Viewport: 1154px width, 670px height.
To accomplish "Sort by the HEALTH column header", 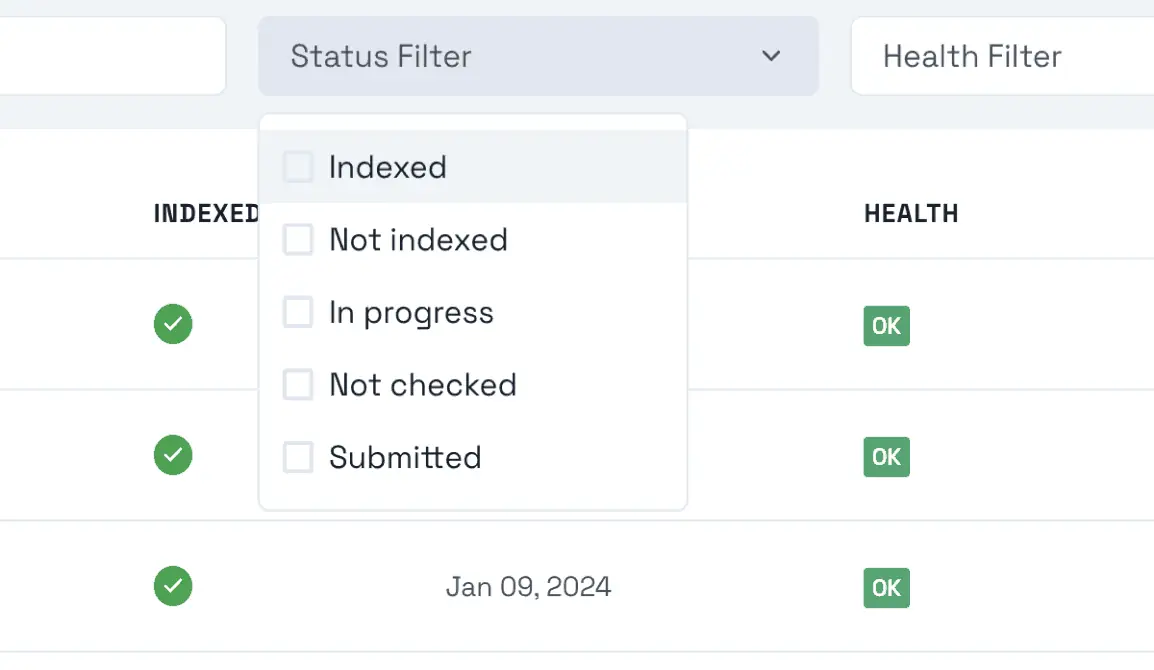I will click(911, 212).
